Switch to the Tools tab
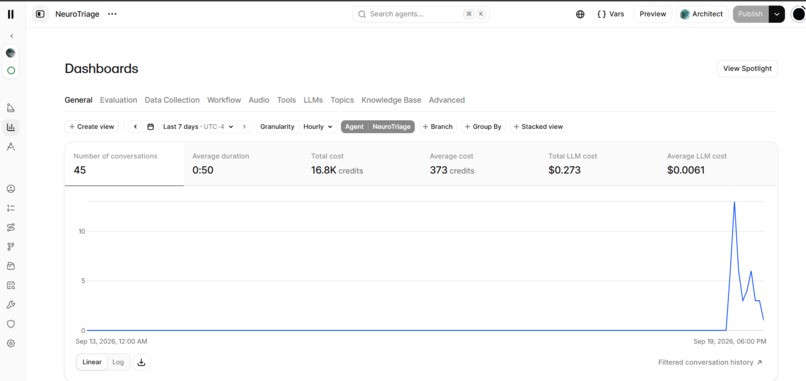 click(286, 100)
